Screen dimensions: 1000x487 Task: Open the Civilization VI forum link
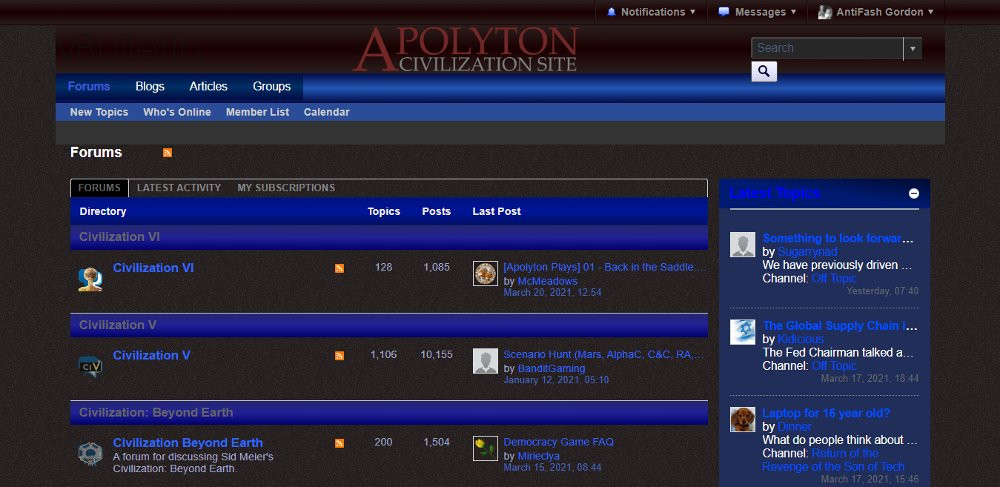[x=153, y=268]
